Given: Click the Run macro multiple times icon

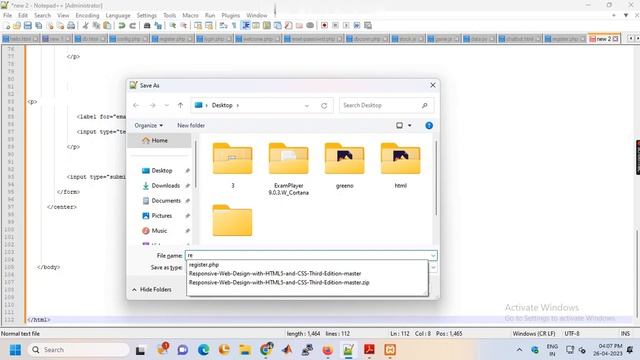Looking at the screenshot, I should pyautogui.click(x=357, y=25).
